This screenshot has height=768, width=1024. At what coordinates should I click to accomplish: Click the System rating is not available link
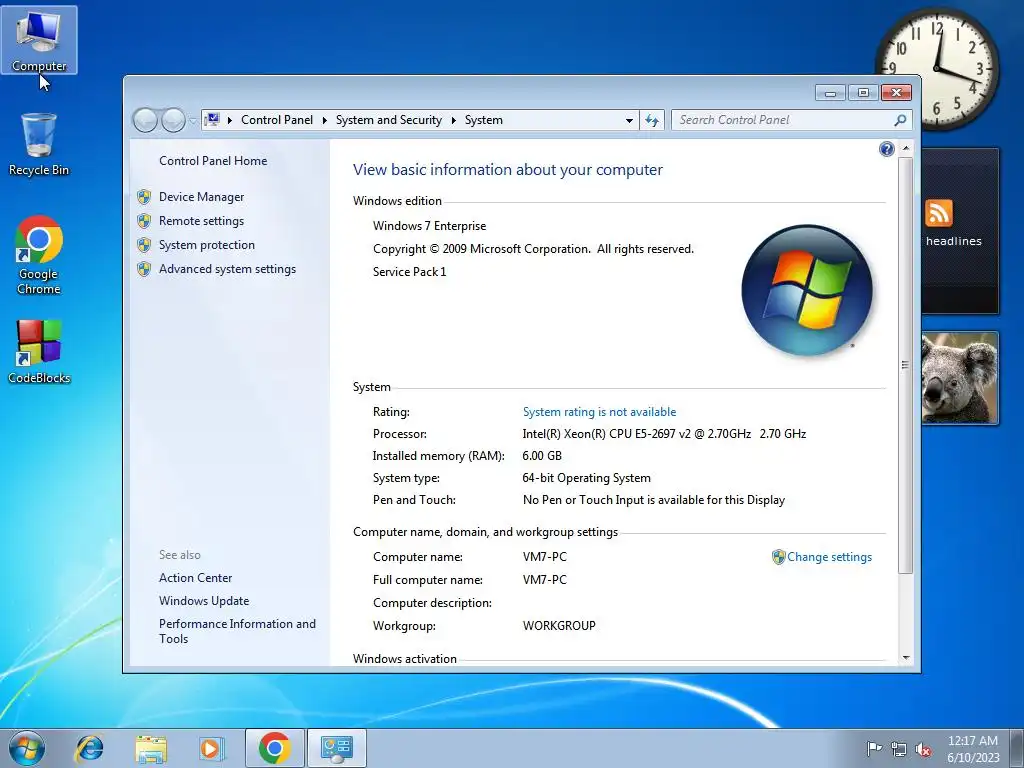click(x=600, y=412)
